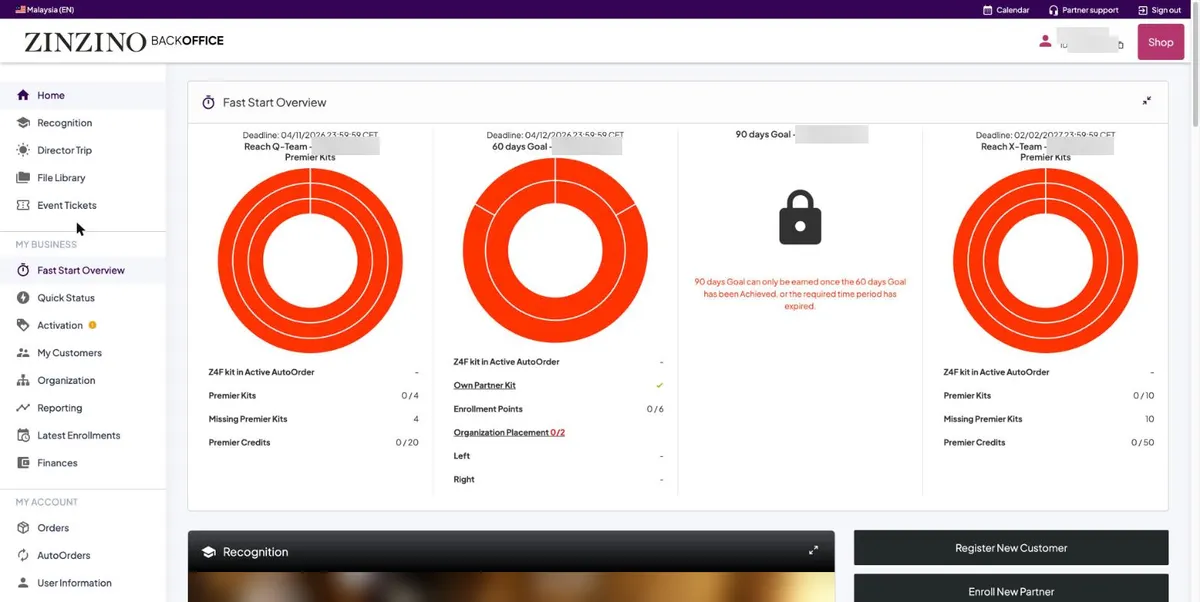This screenshot has width=1200, height=602.
Task: Click the Latest Enrollments calendar icon
Action: point(23,435)
